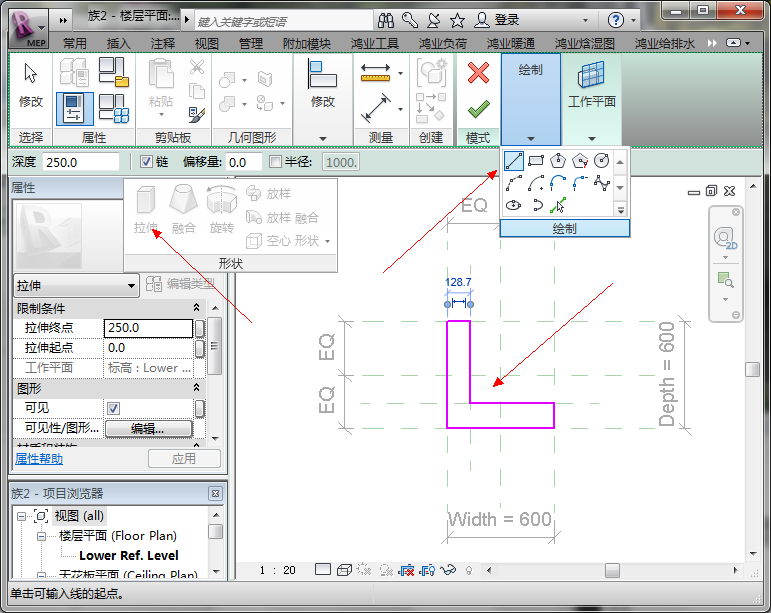The image size is (771, 613).
Task: Click the 深度 depth input field
Action: [x=81, y=162]
